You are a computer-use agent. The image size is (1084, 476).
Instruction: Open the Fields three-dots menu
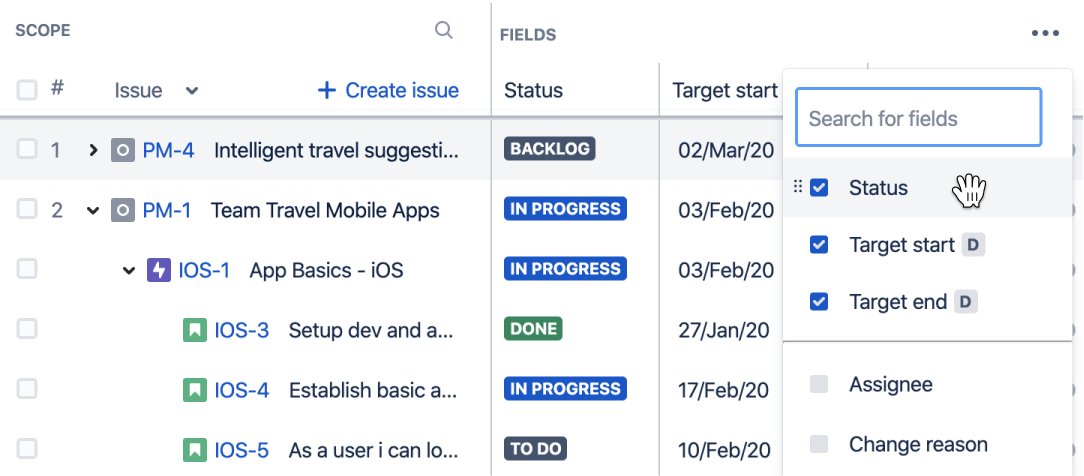(x=1045, y=33)
